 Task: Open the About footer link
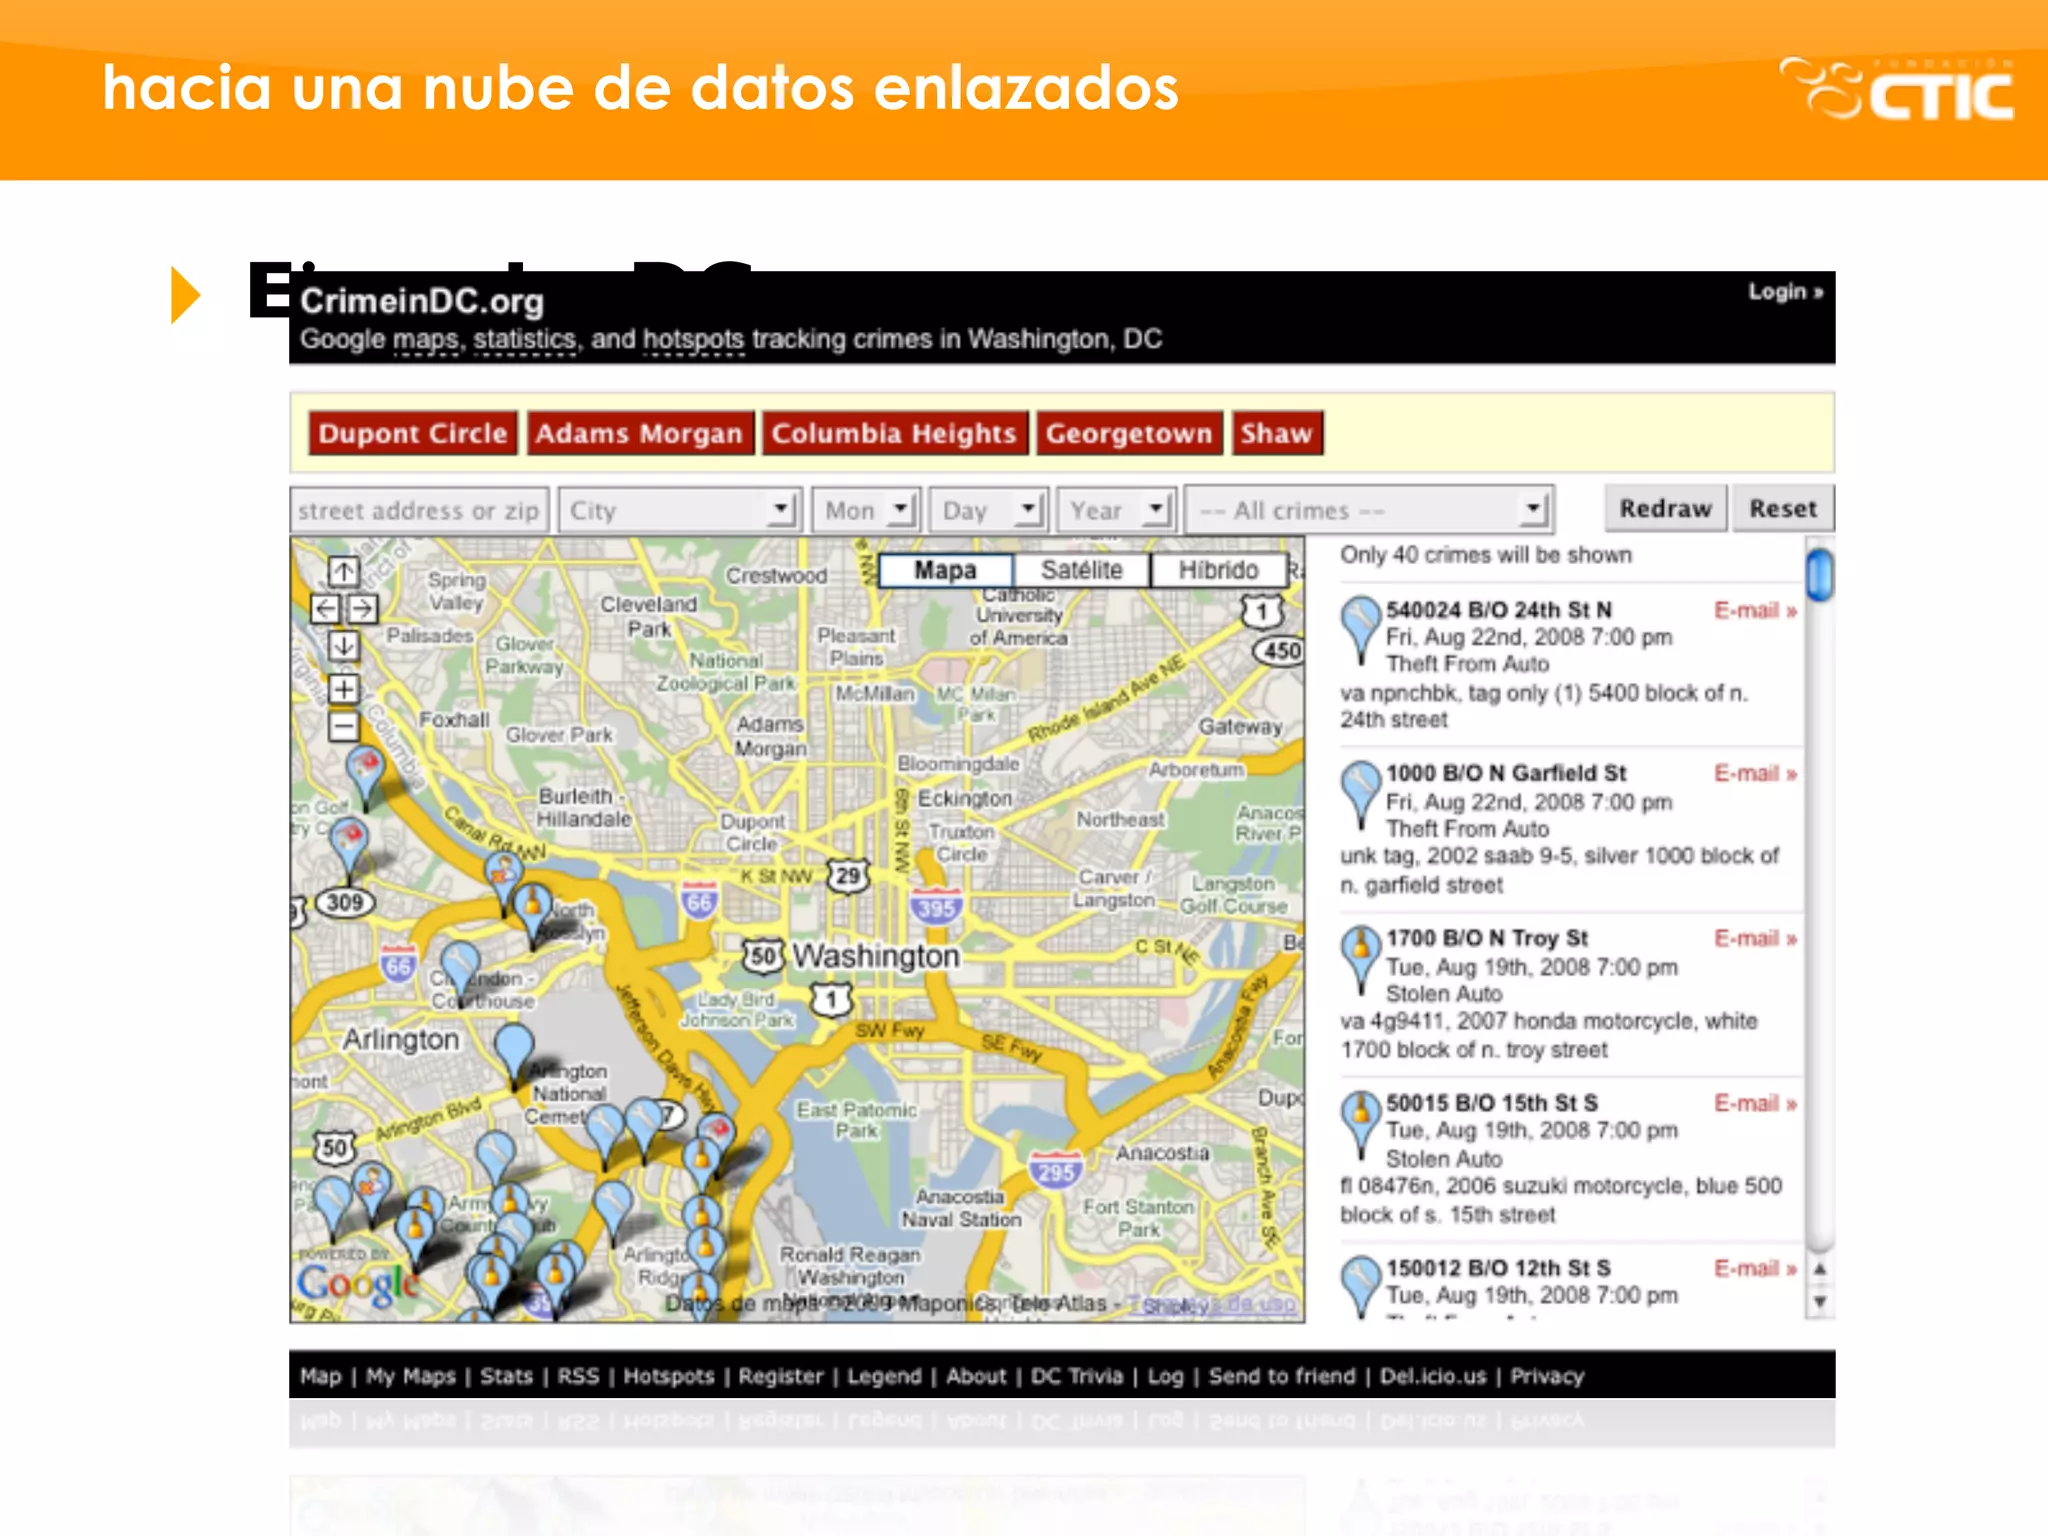976,1376
